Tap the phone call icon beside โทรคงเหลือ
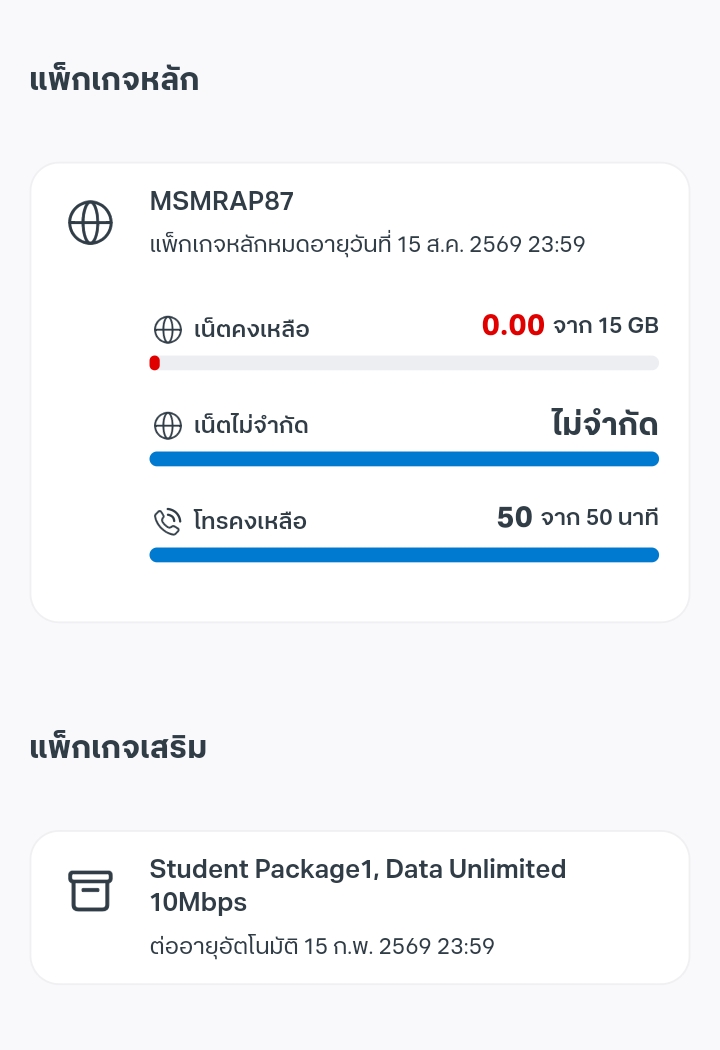Viewport: 720px width, 1050px height. [x=167, y=521]
